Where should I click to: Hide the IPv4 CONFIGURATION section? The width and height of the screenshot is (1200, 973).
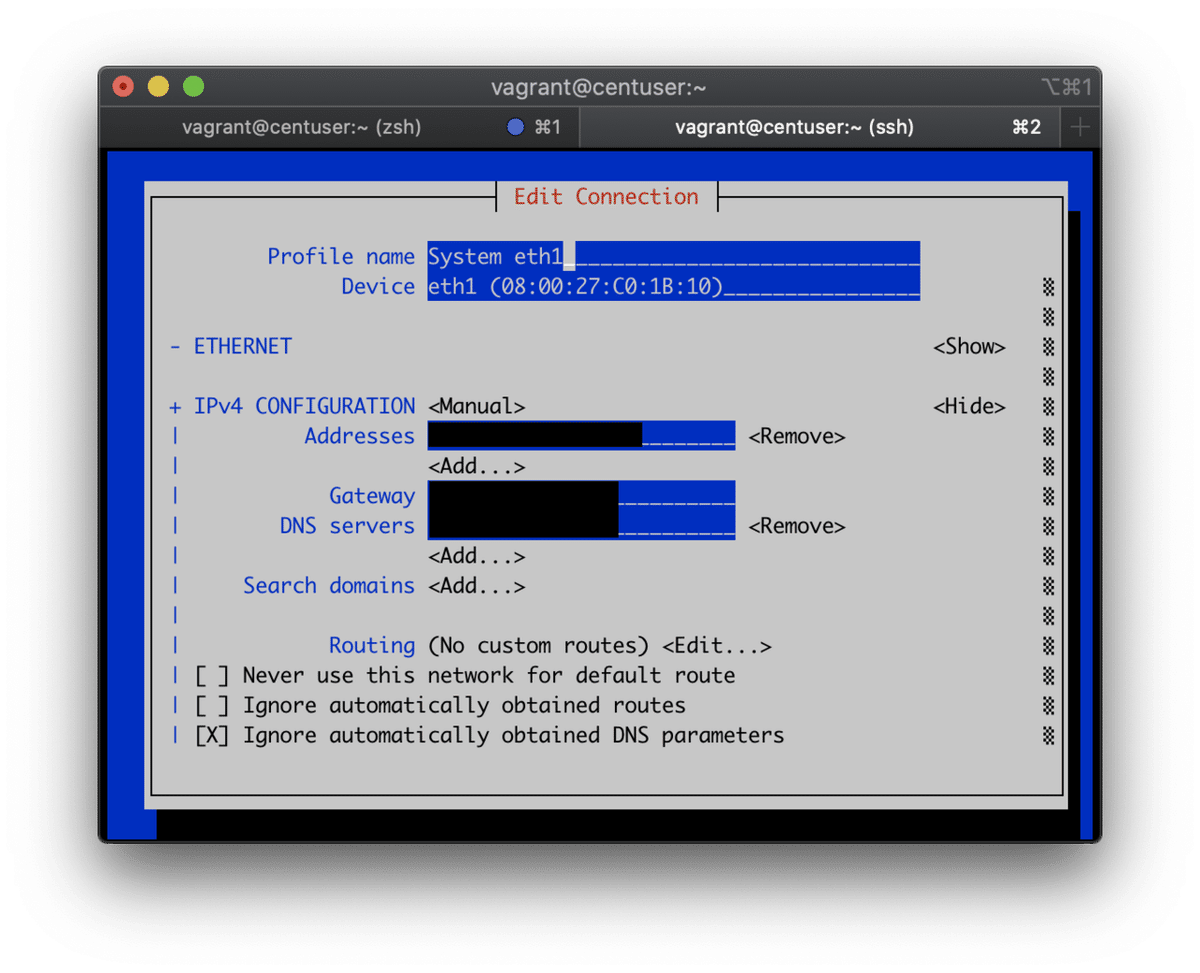969,407
